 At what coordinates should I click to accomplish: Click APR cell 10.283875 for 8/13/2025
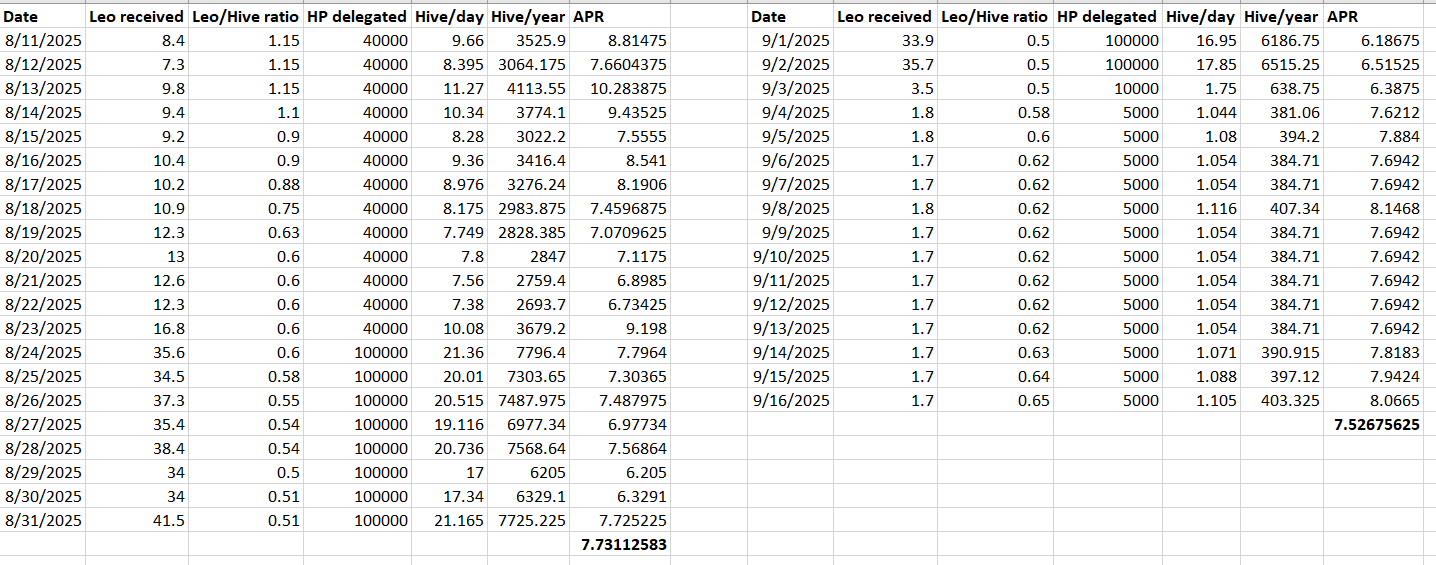point(620,89)
